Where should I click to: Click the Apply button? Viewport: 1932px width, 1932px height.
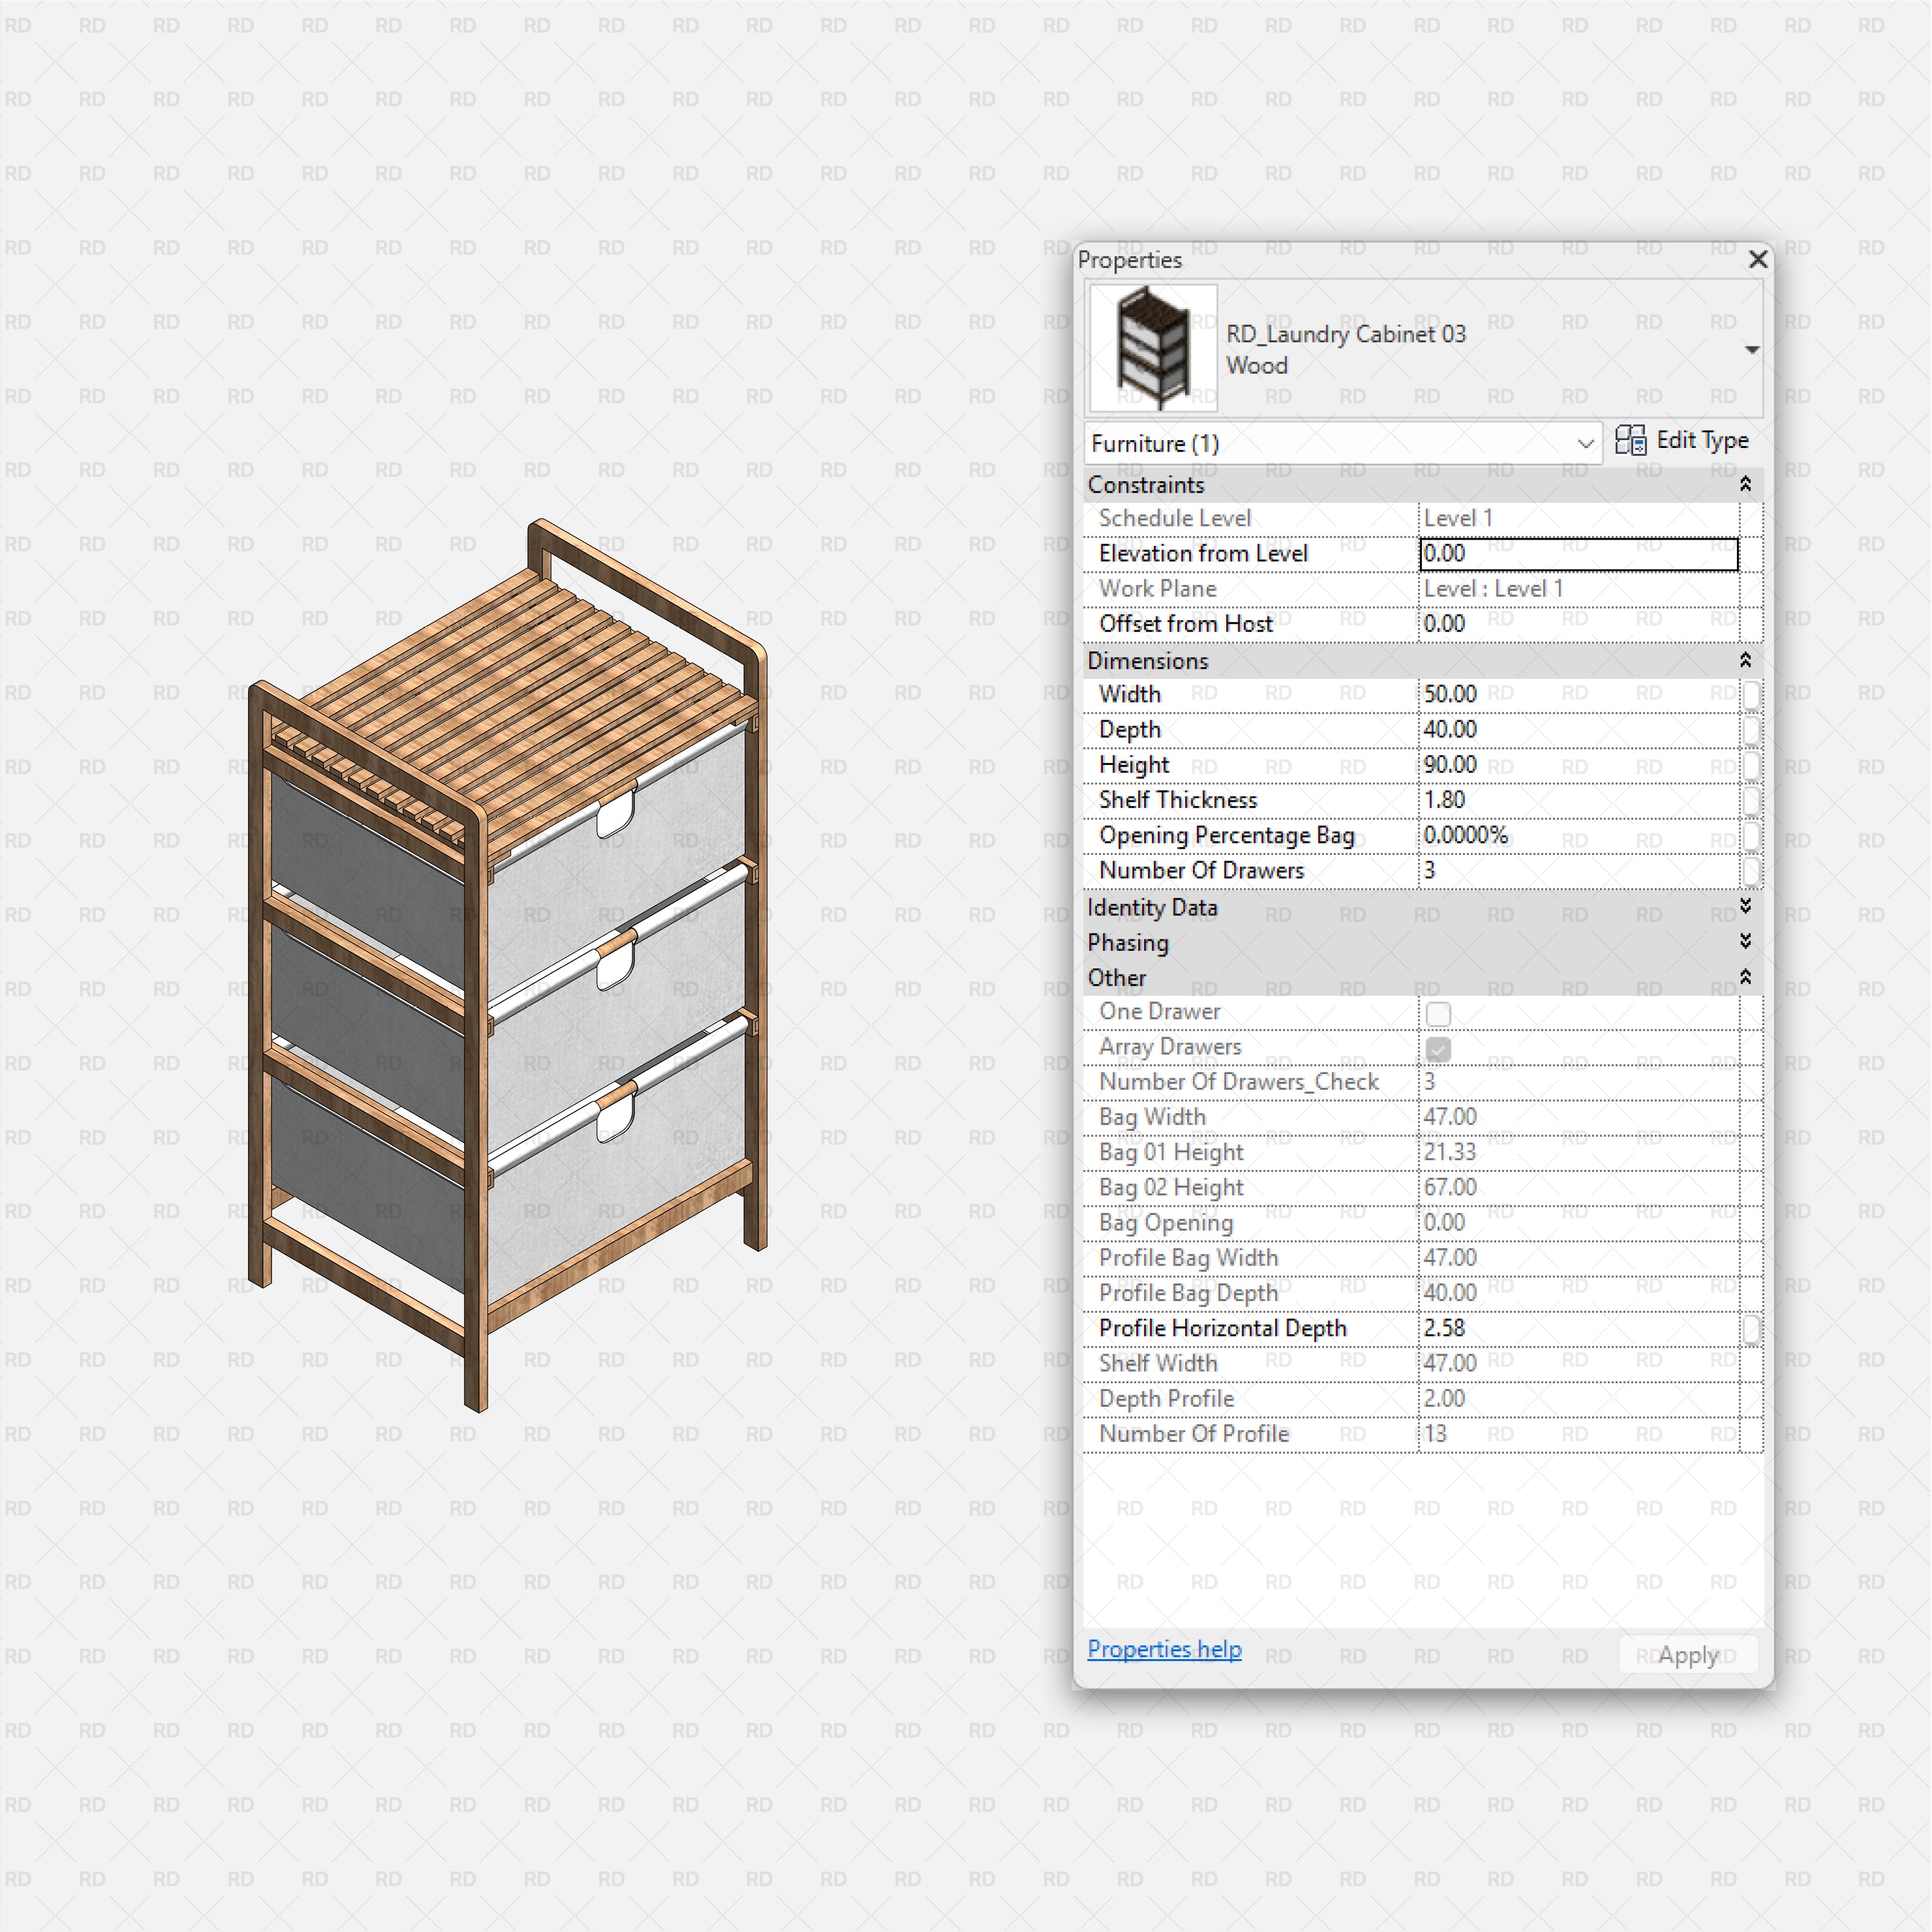[x=1687, y=1655]
